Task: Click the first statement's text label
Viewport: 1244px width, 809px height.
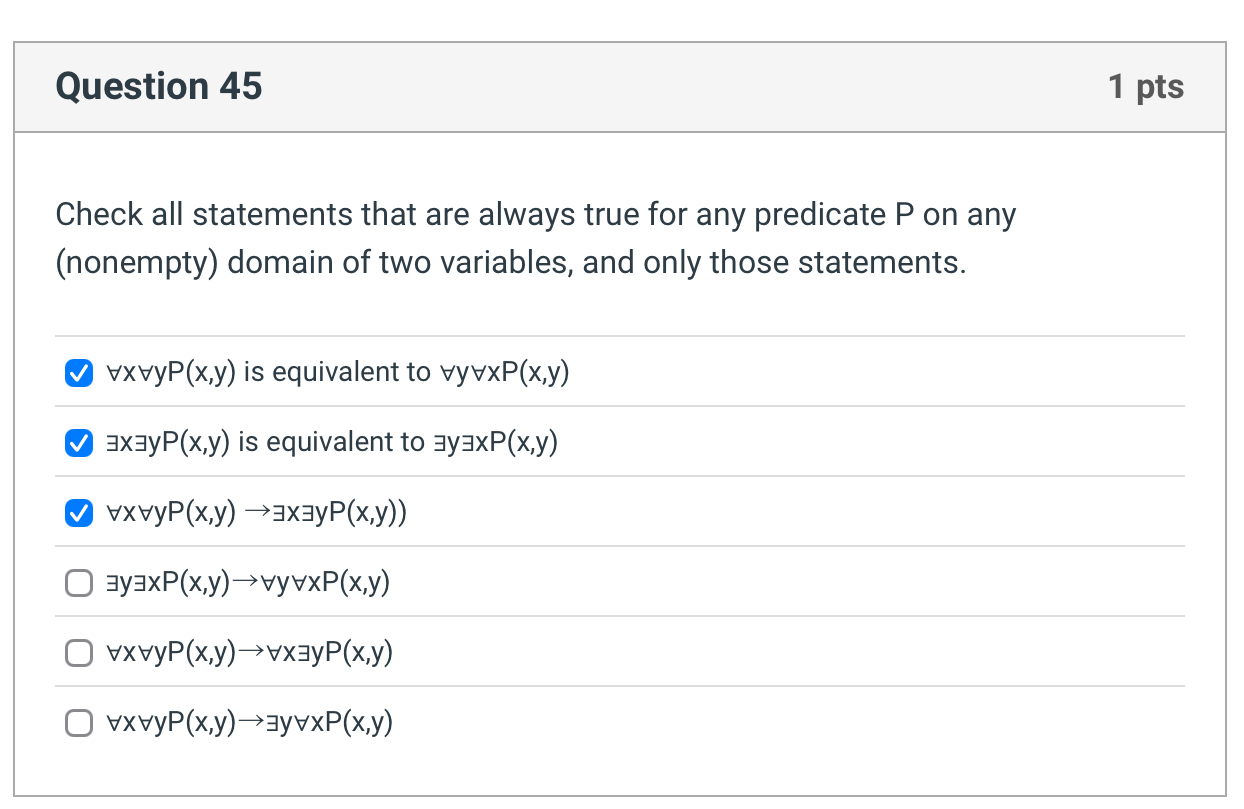Action: (x=337, y=372)
